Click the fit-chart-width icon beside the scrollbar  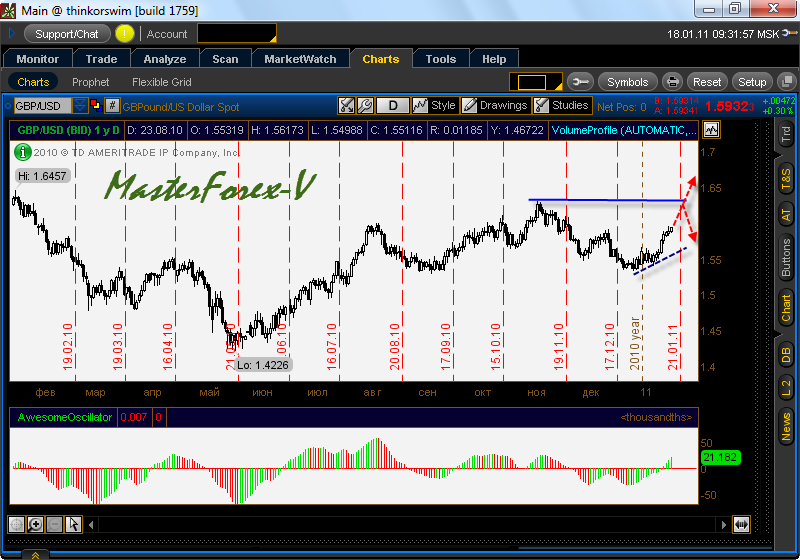tap(741, 524)
